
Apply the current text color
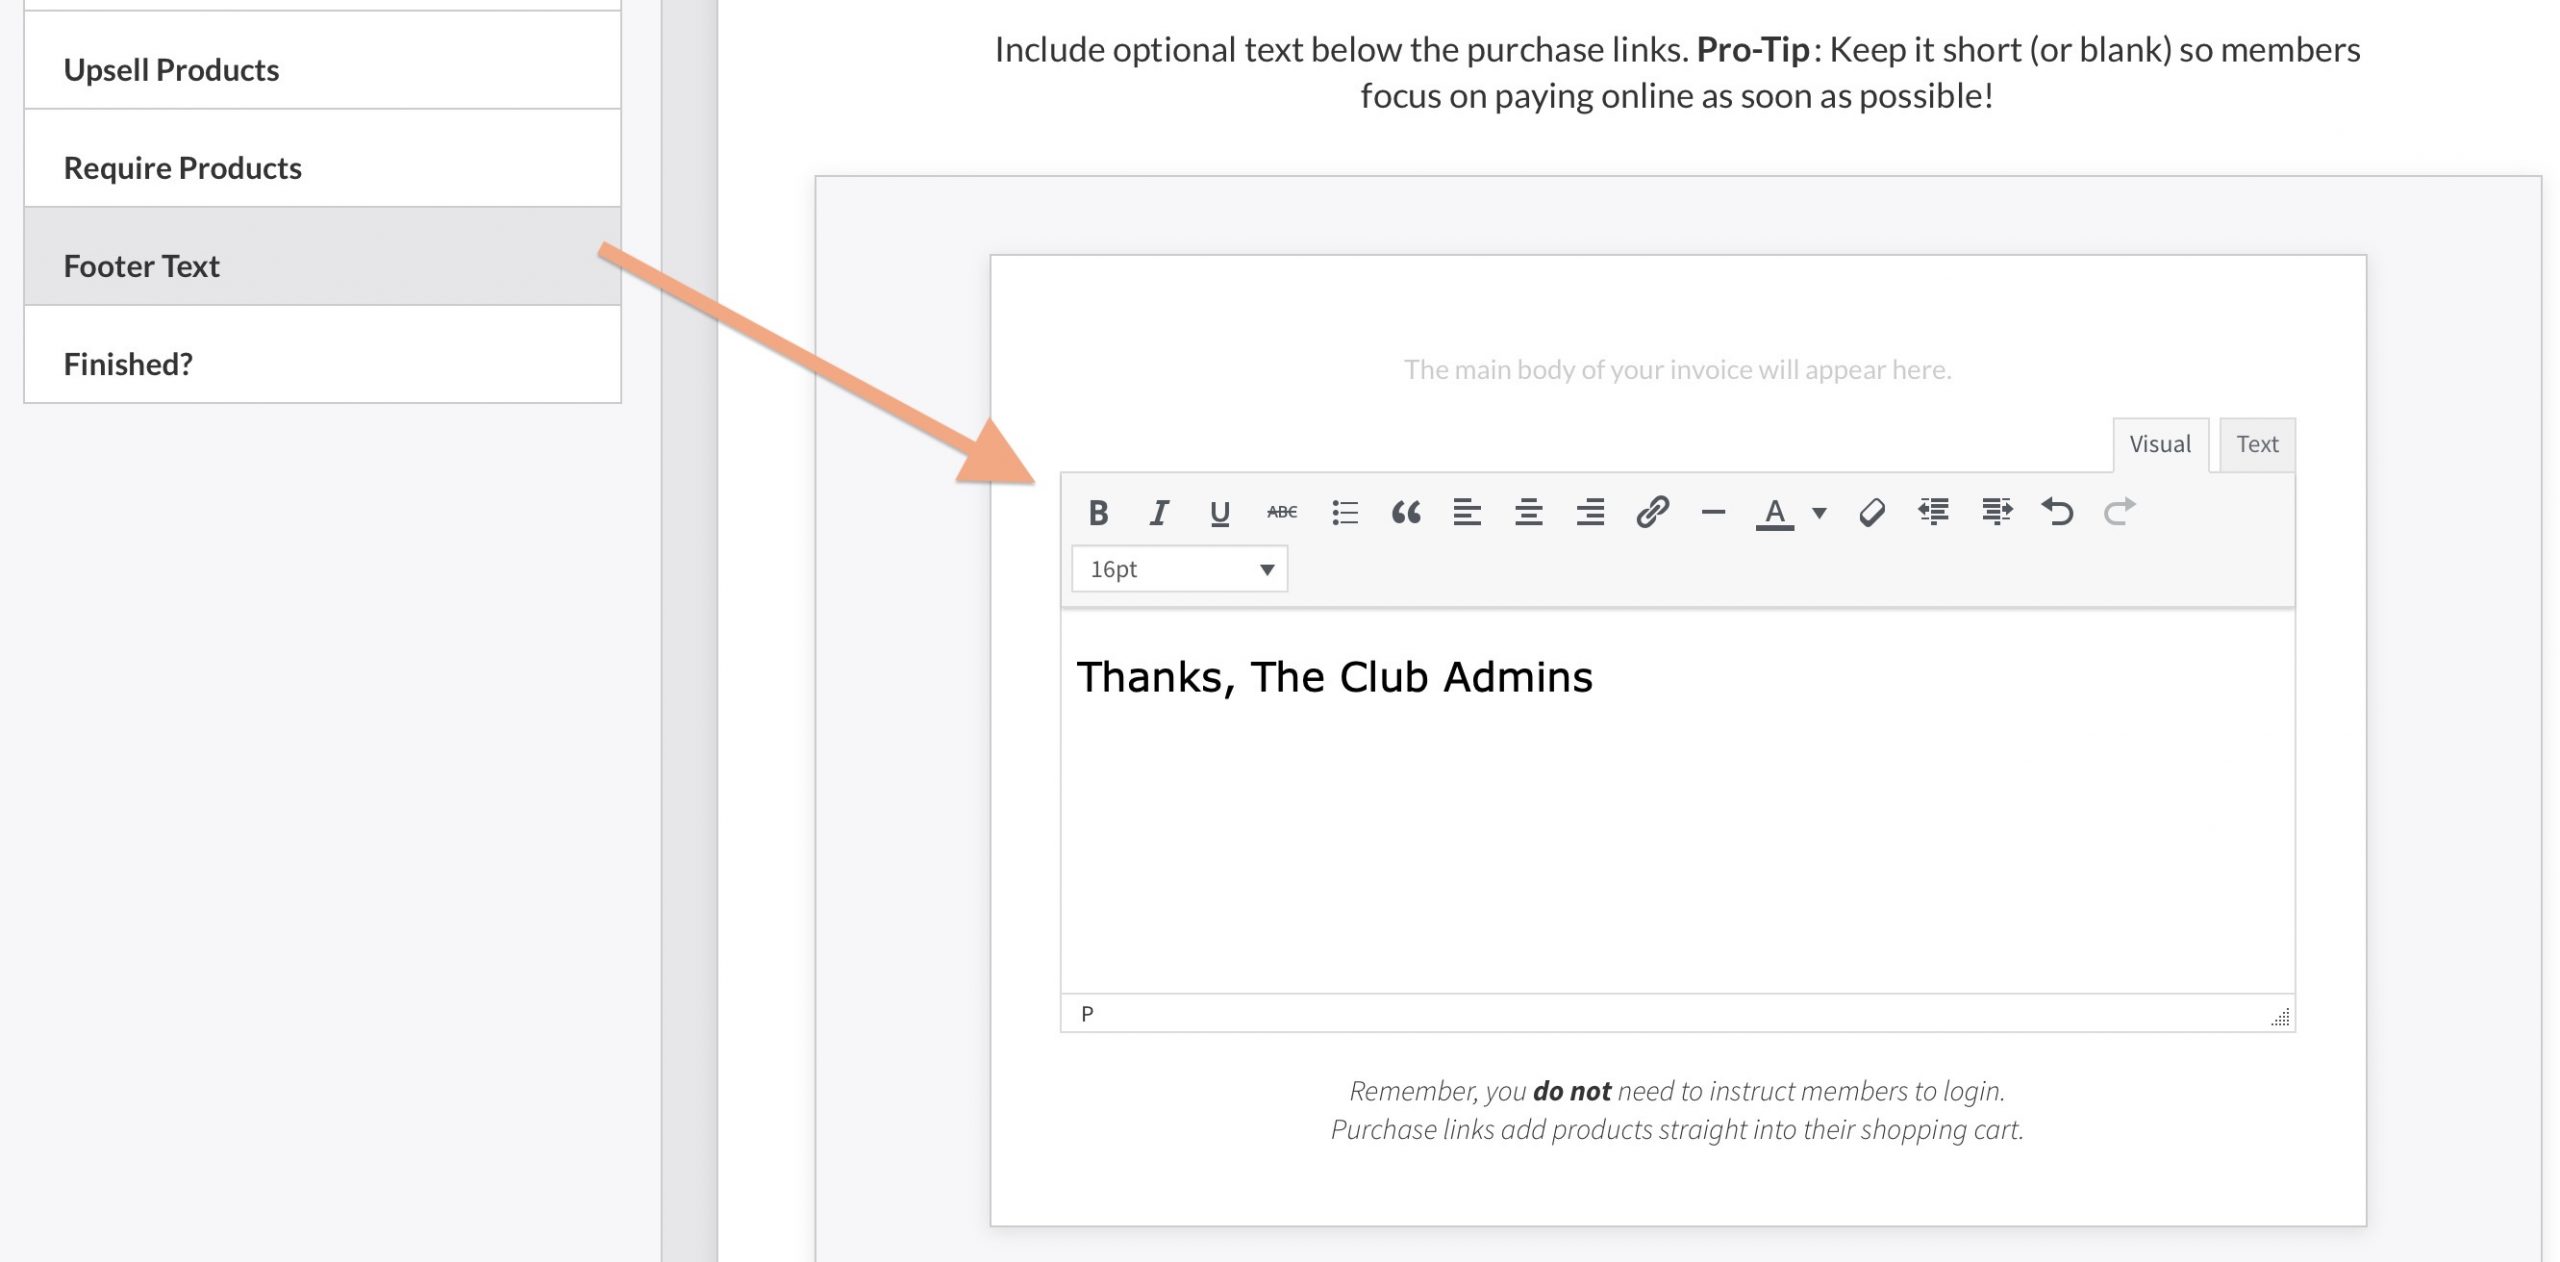(x=1774, y=513)
